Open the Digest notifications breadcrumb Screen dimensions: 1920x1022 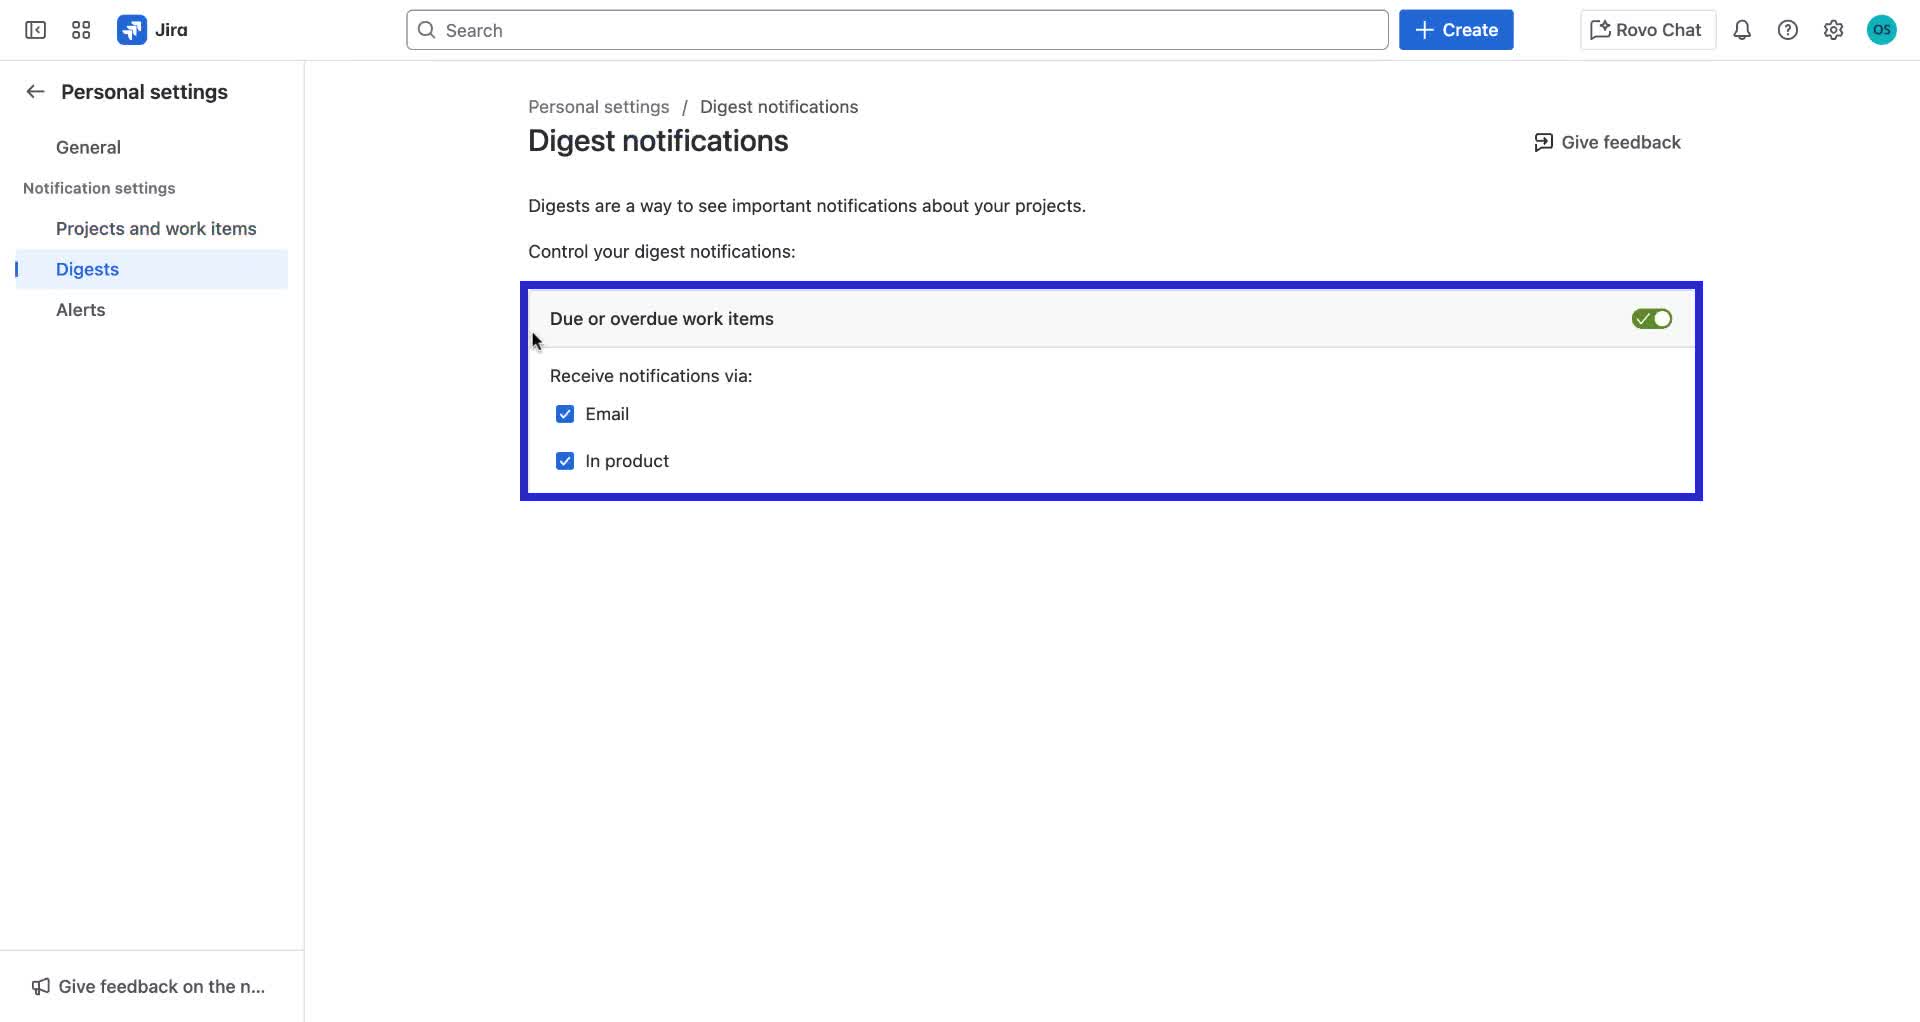(779, 107)
